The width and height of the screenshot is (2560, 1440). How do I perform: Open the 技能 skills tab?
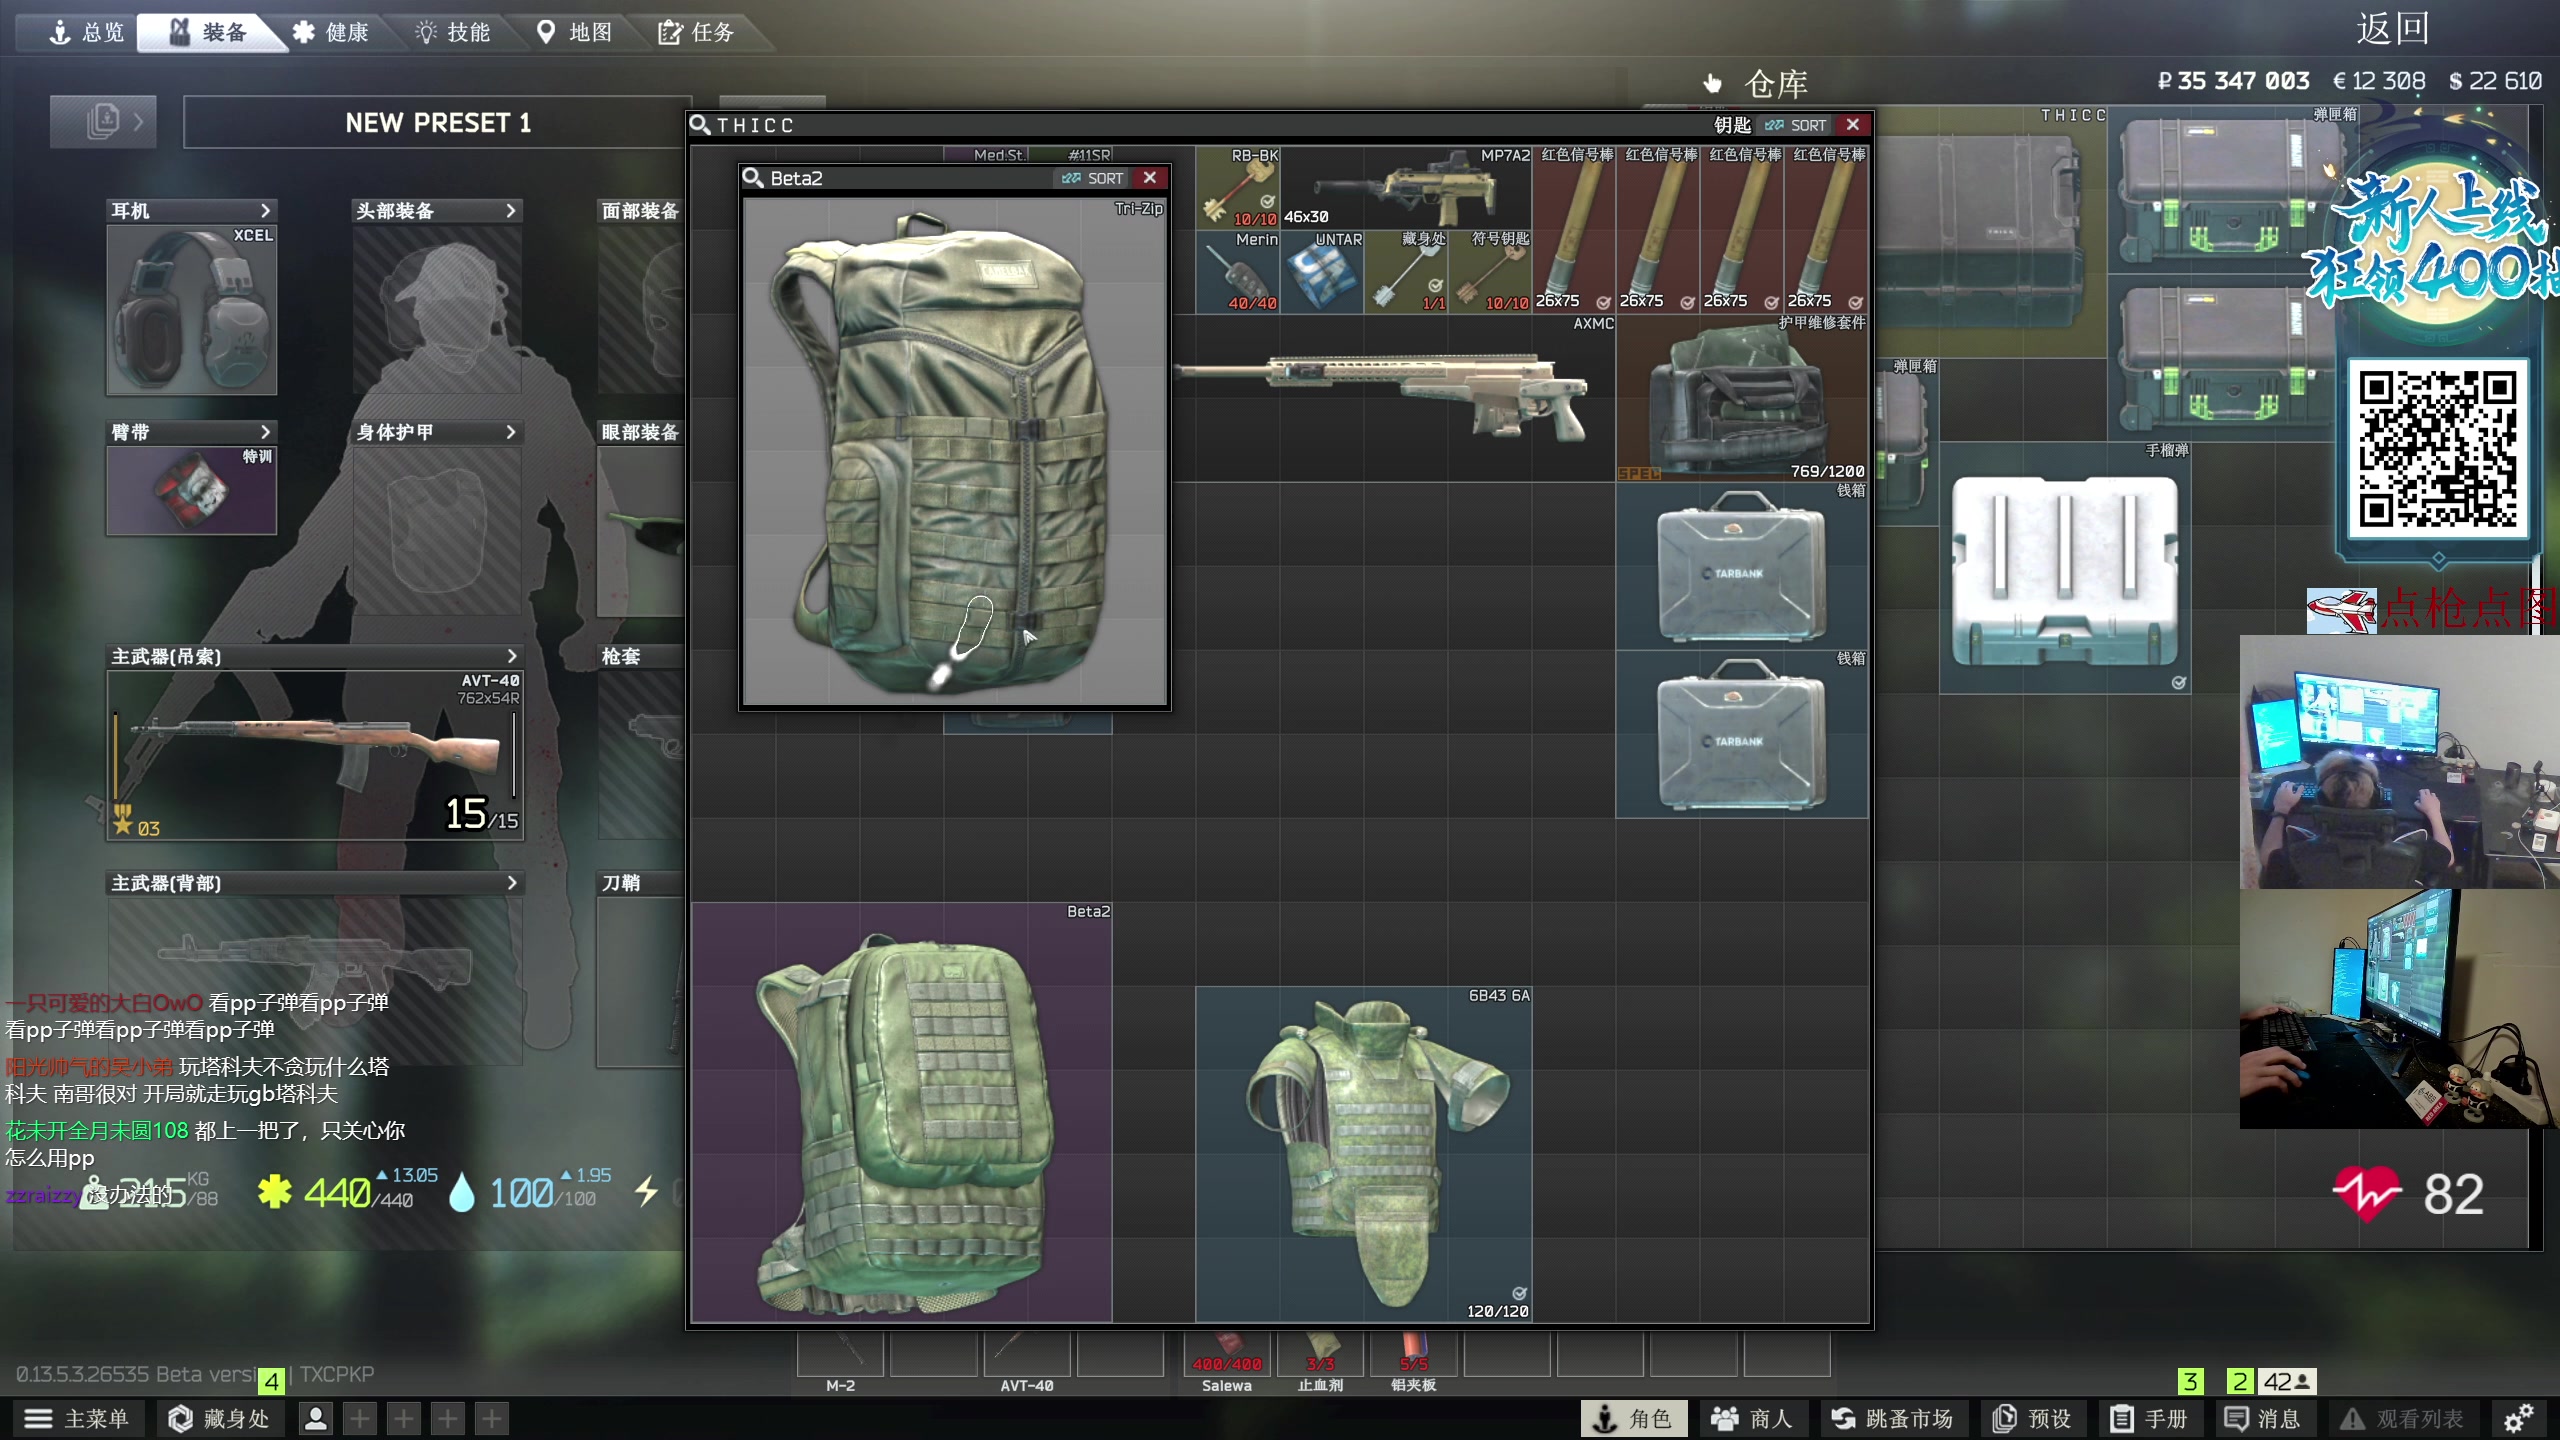coord(453,32)
